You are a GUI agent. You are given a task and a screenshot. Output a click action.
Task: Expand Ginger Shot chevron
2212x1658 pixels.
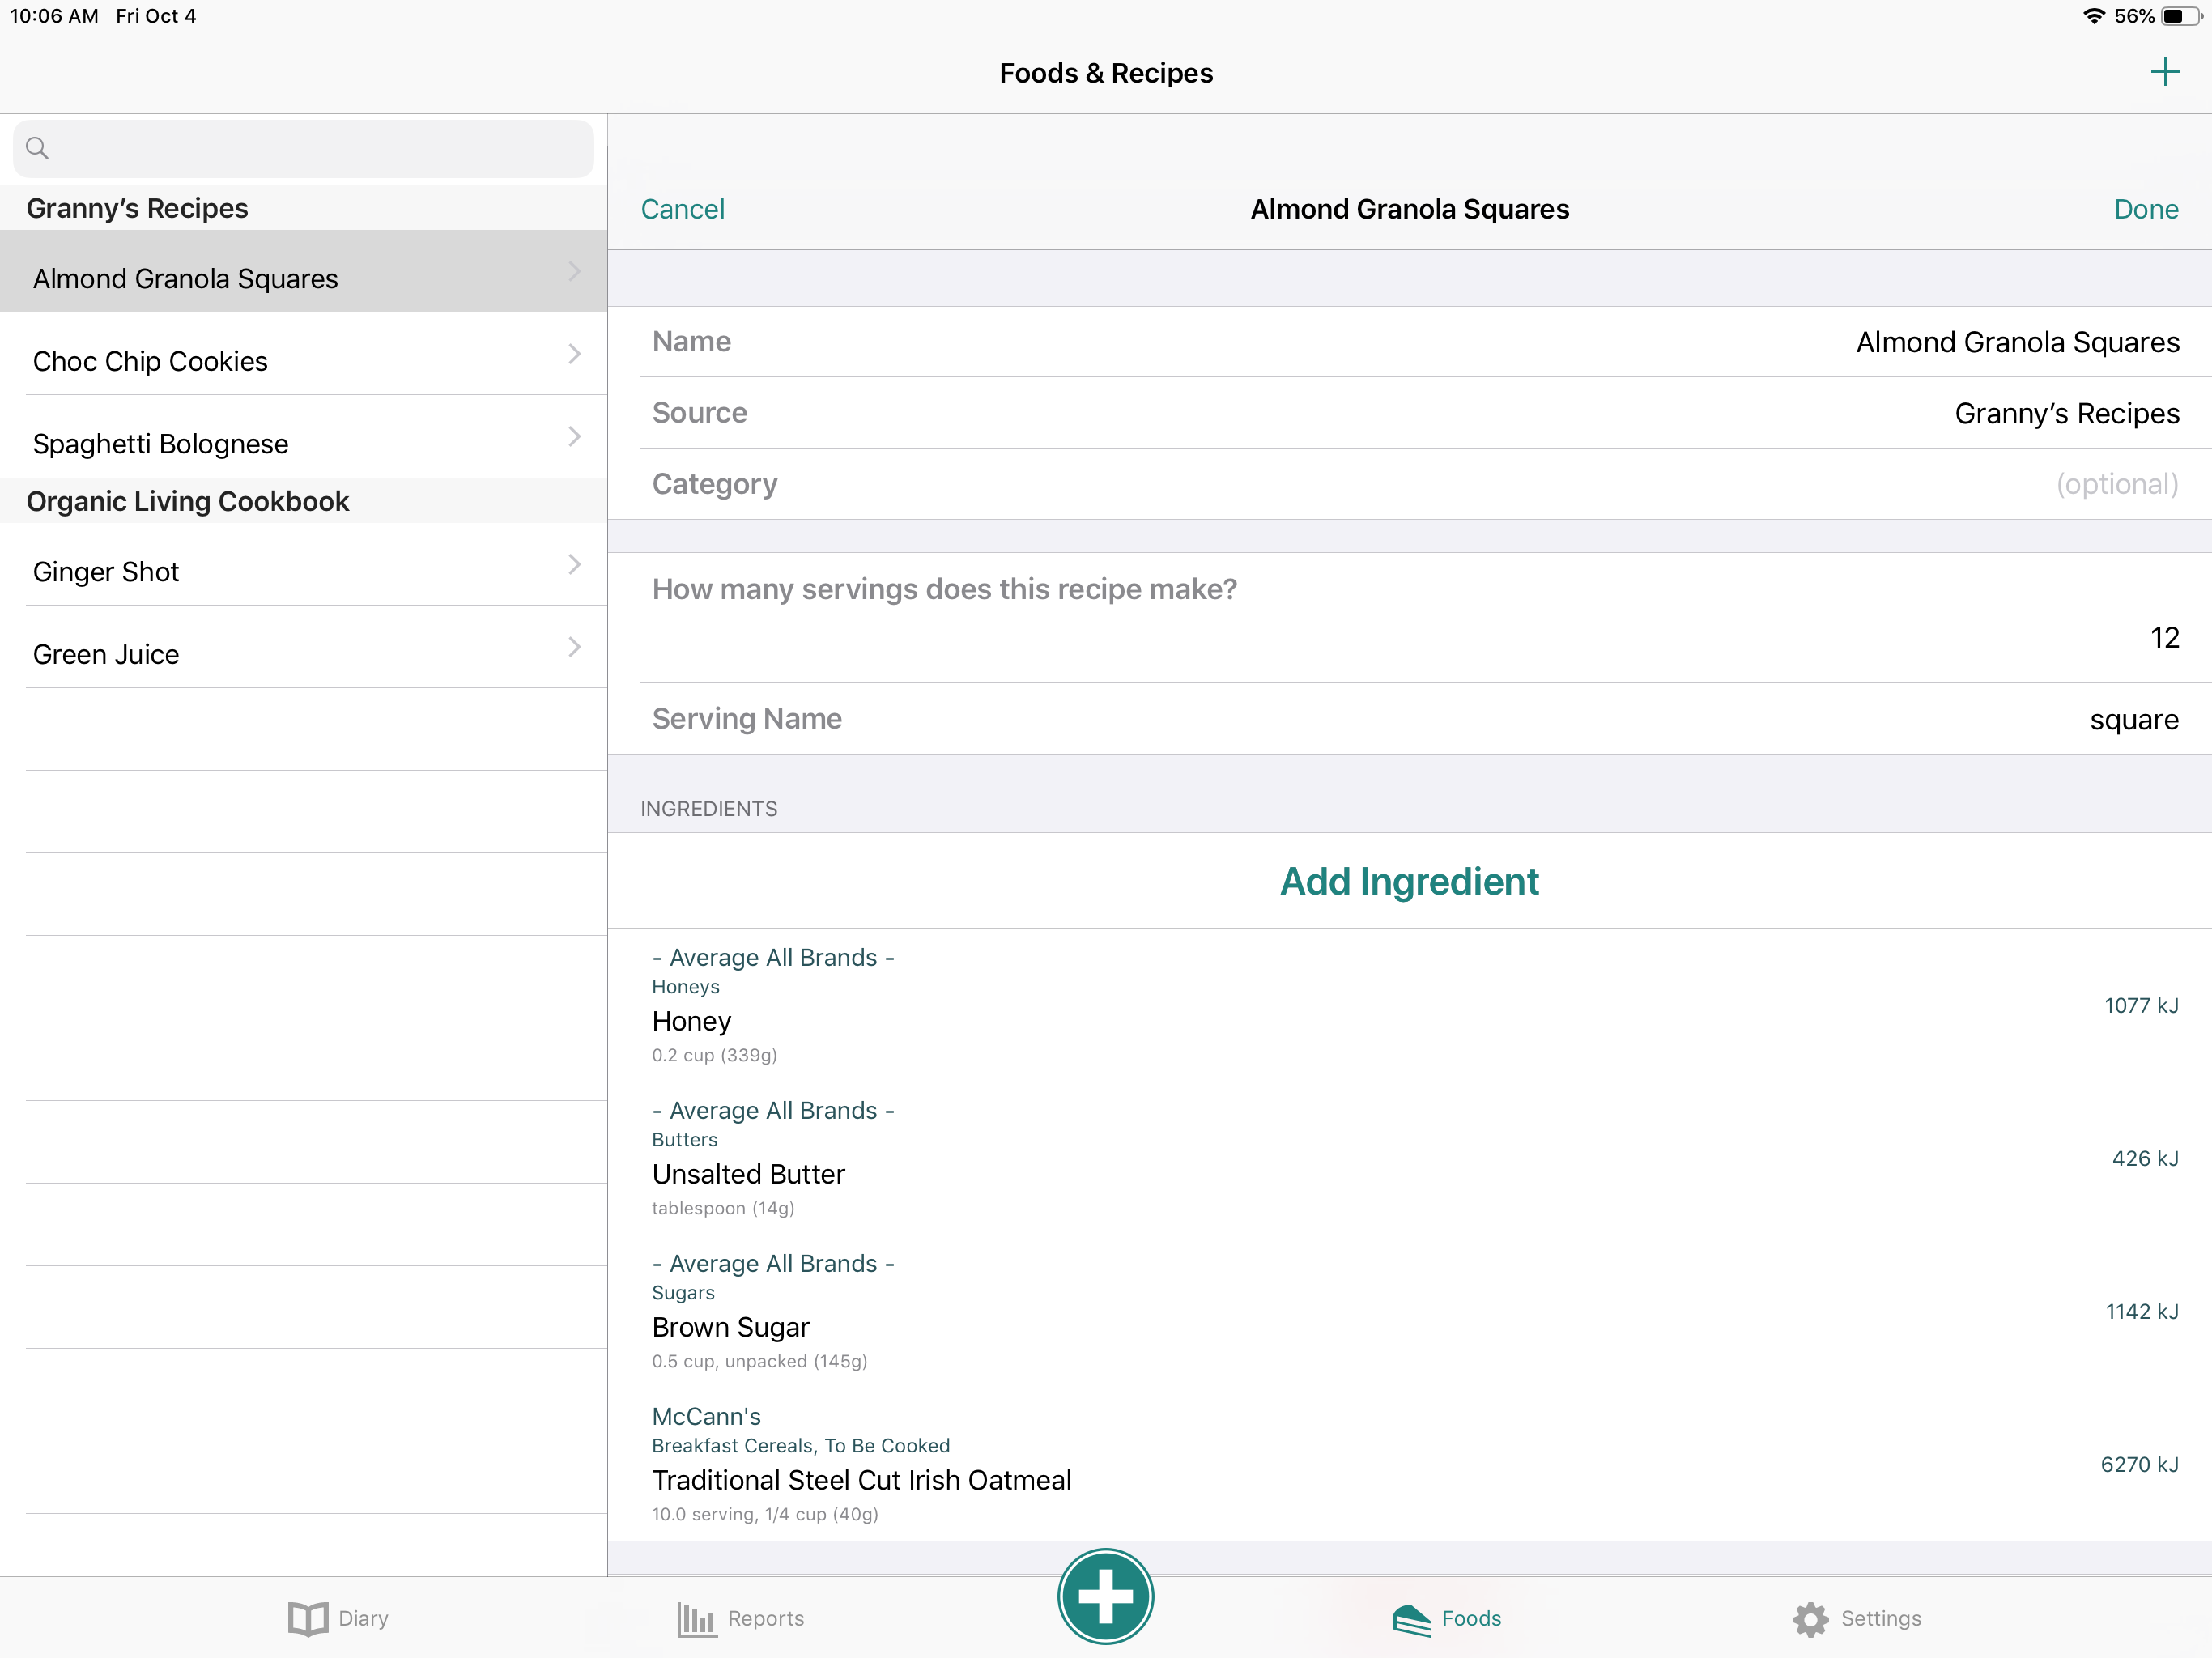click(574, 565)
